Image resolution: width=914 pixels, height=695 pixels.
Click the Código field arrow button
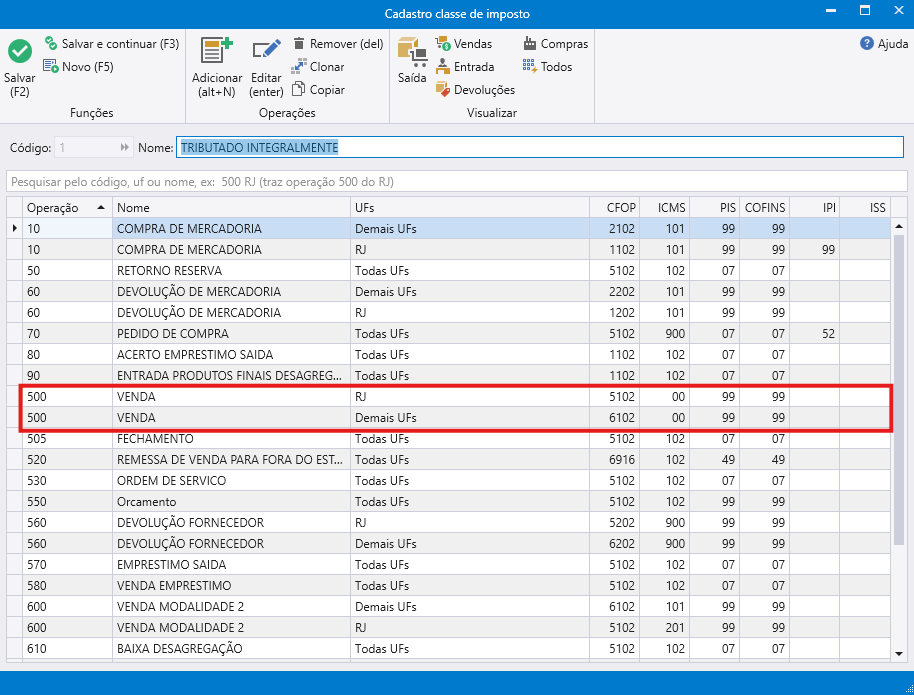[x=124, y=148]
